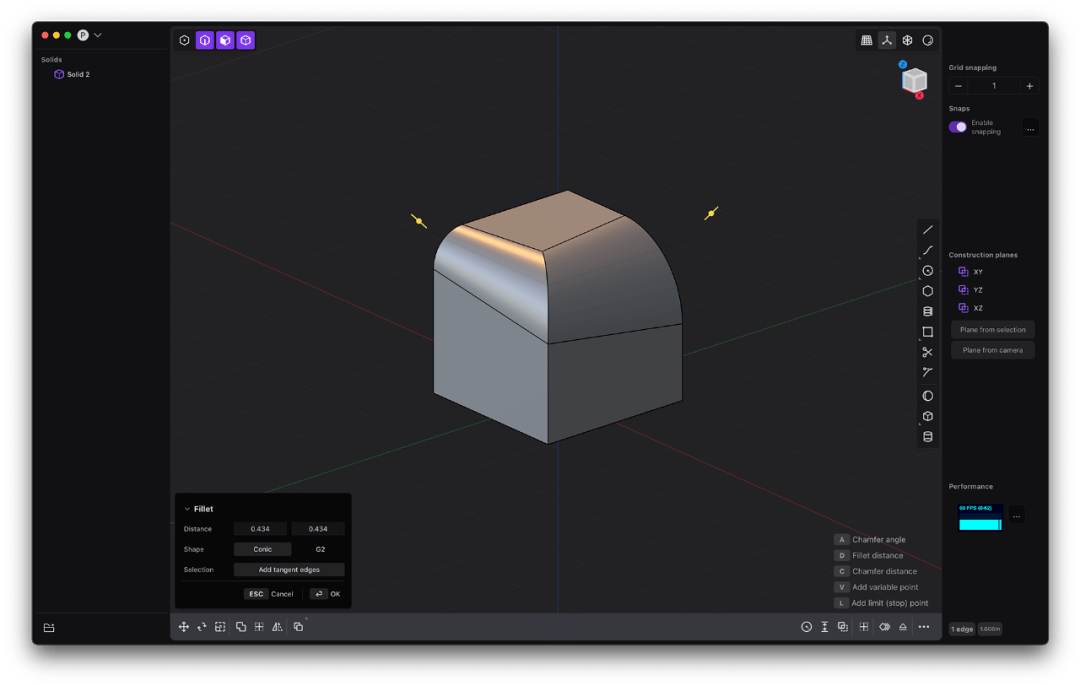Toggle the Enable snapping switch
This screenshot has height=686, width=1080.
pyautogui.click(x=958, y=127)
